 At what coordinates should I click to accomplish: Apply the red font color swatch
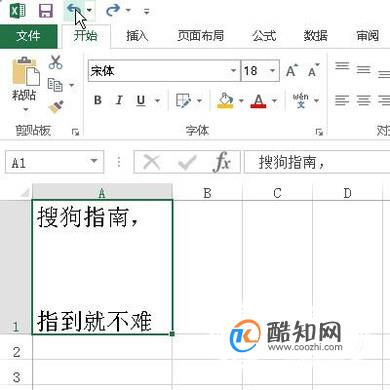pos(258,100)
